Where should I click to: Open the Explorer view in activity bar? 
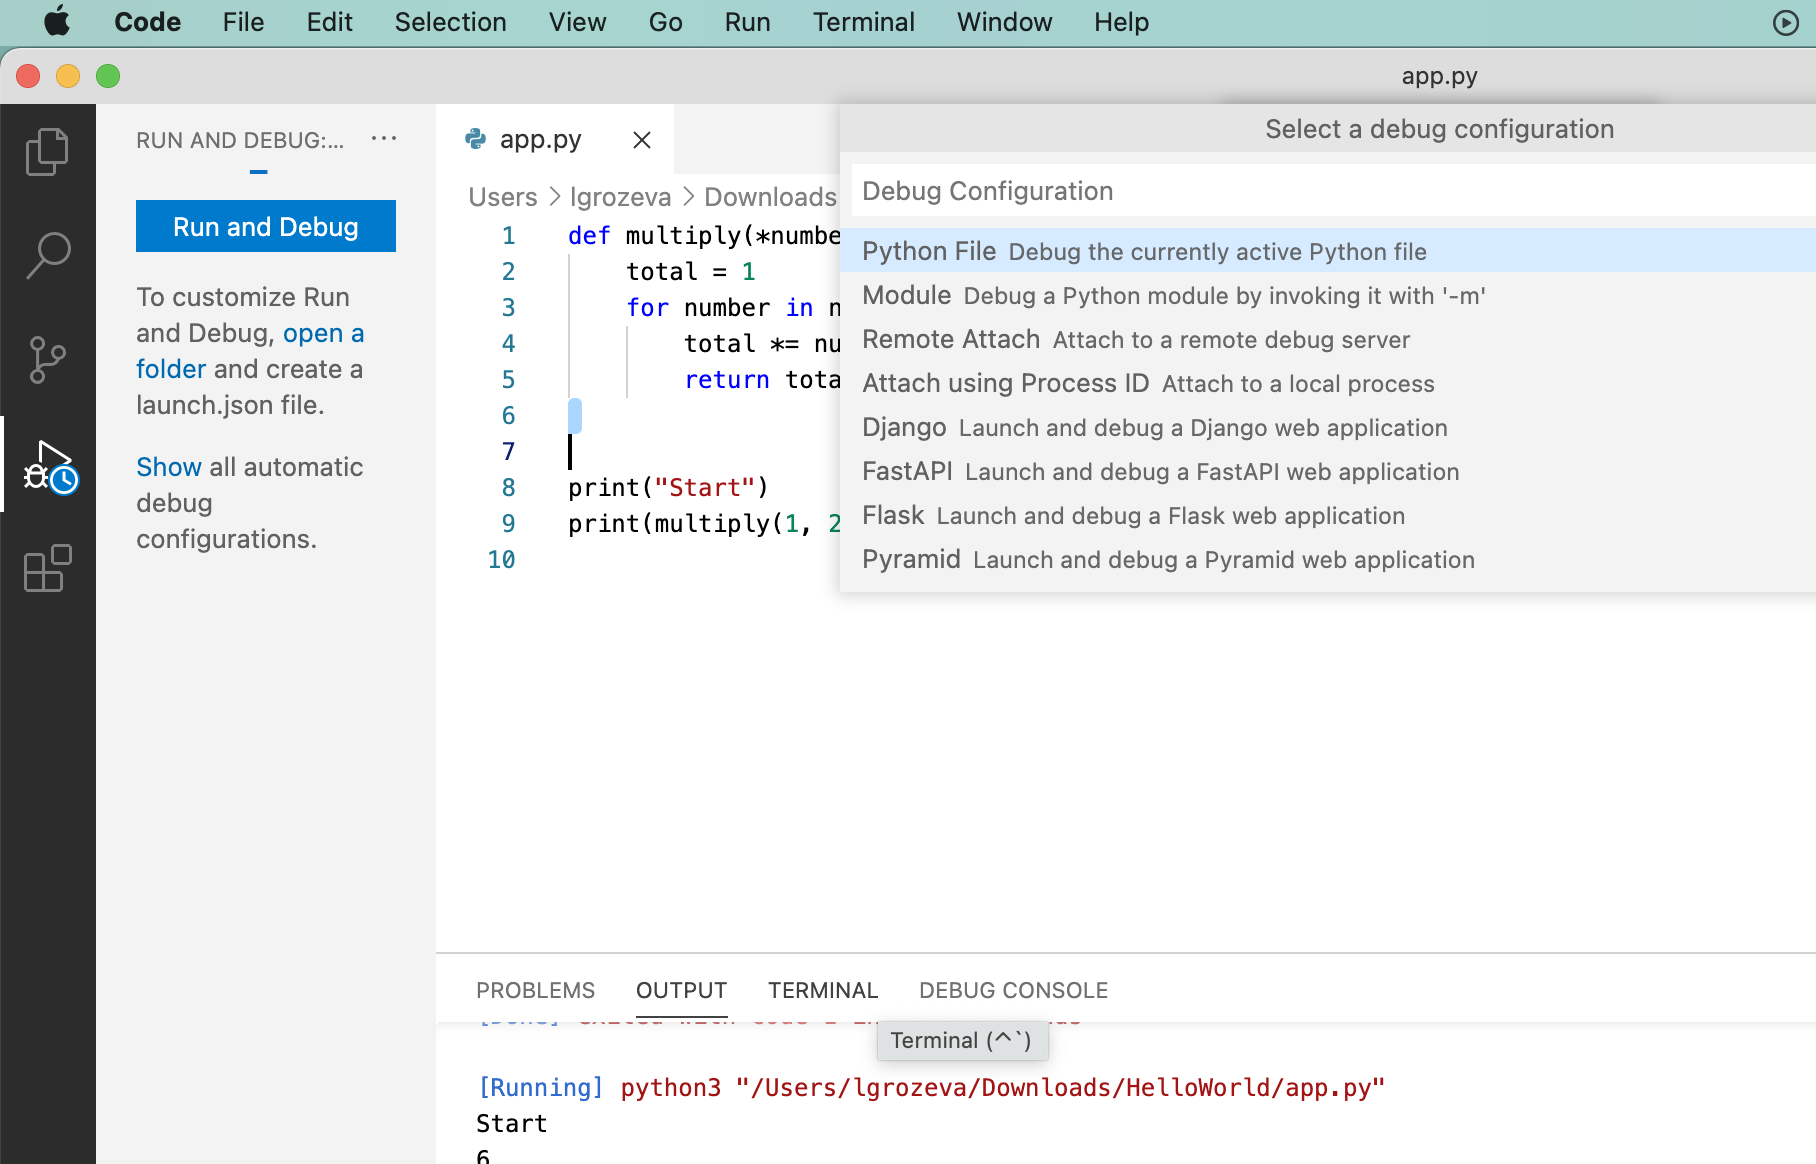click(x=47, y=152)
